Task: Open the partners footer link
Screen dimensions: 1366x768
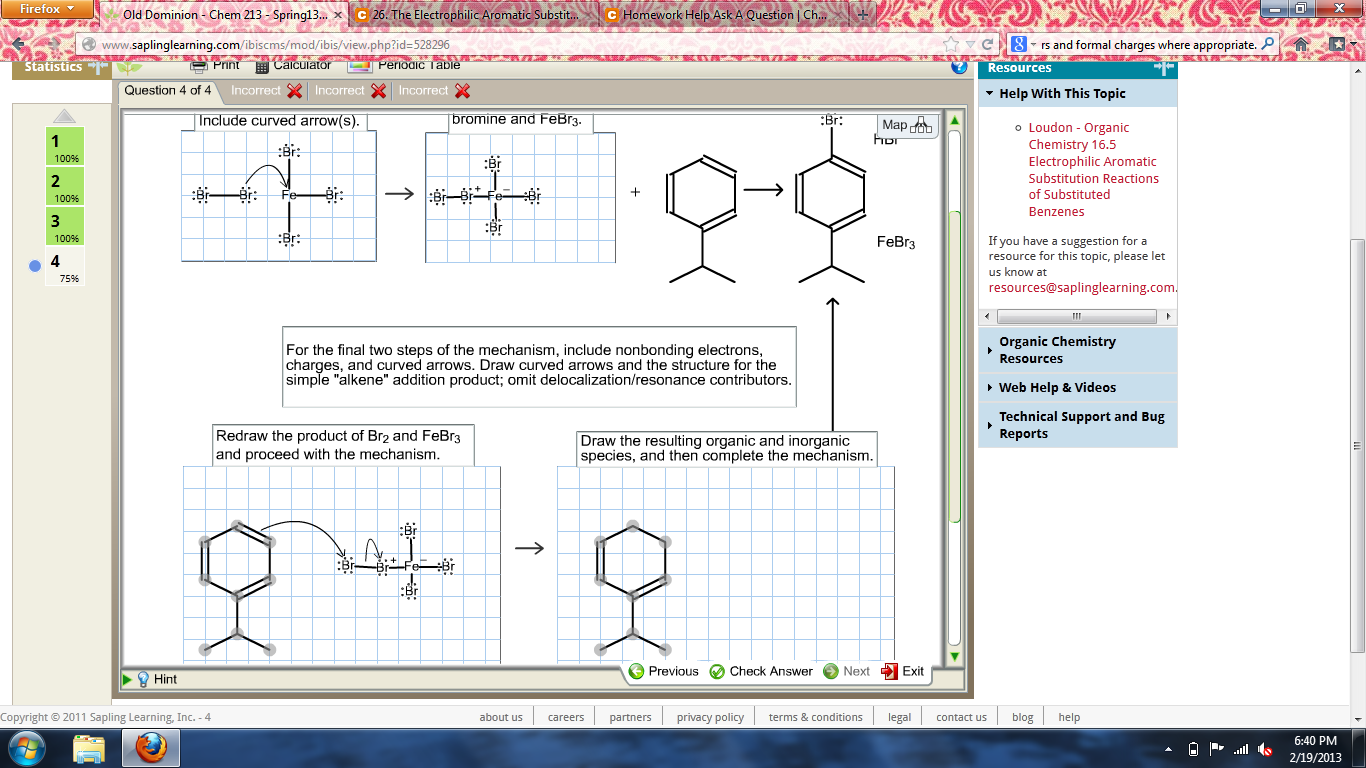Action: (631, 717)
